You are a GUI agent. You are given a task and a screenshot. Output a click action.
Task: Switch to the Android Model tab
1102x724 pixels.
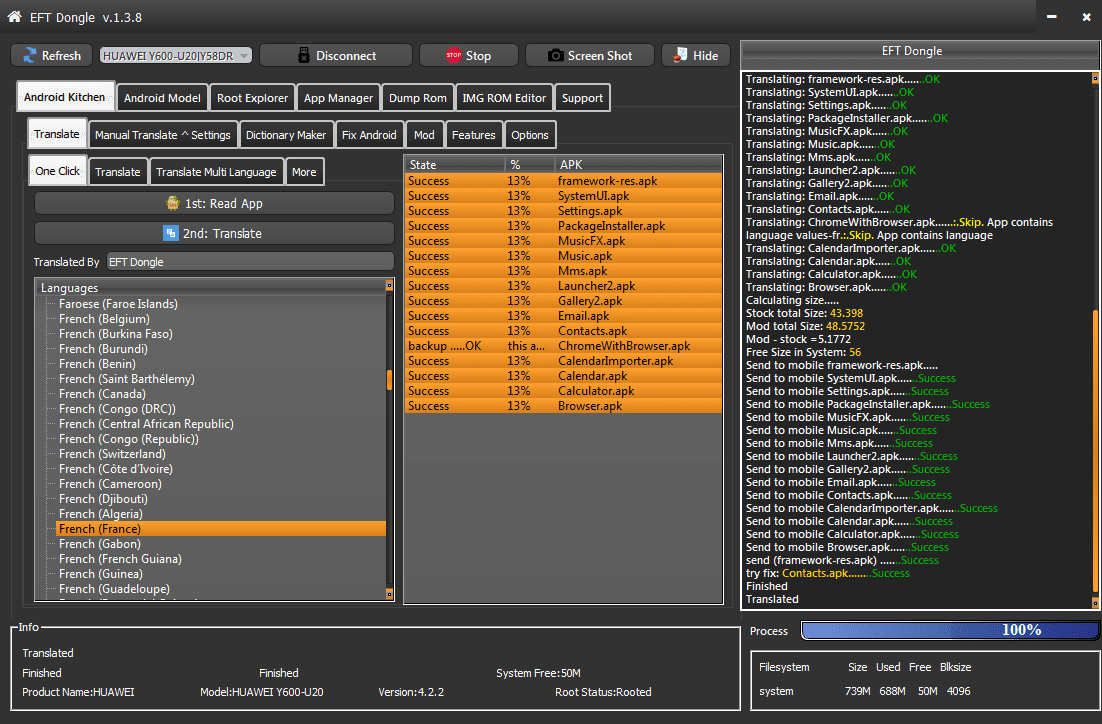(162, 98)
